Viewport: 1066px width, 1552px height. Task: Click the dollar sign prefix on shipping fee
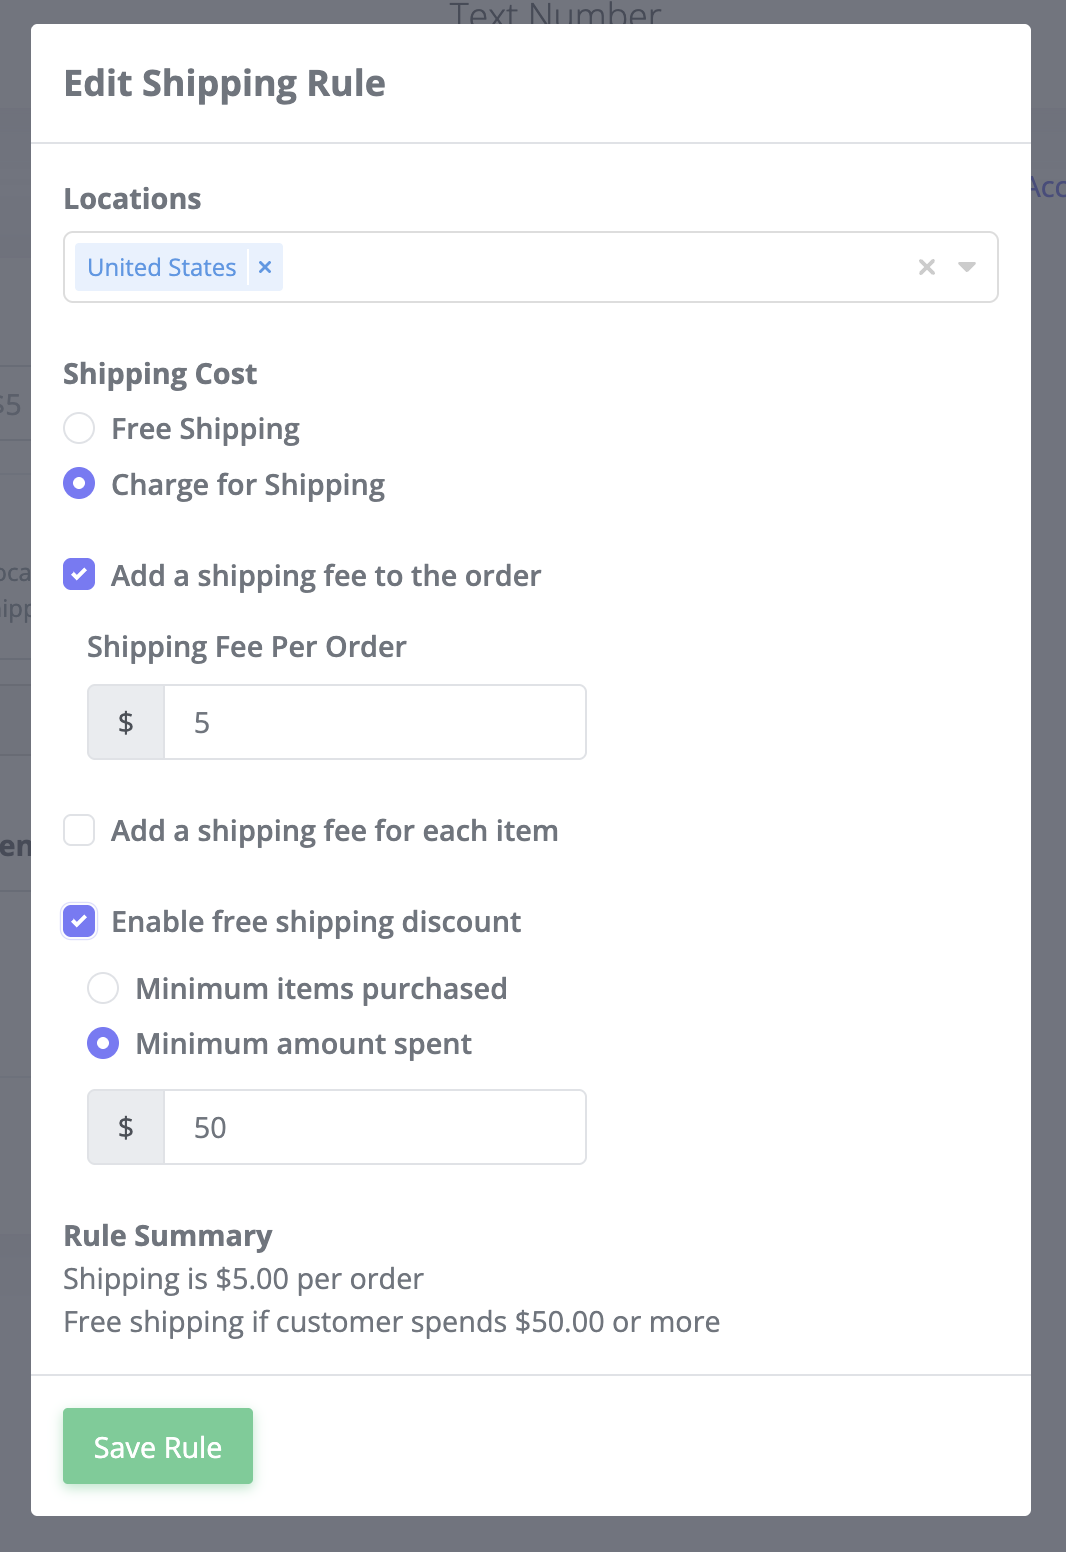click(126, 722)
